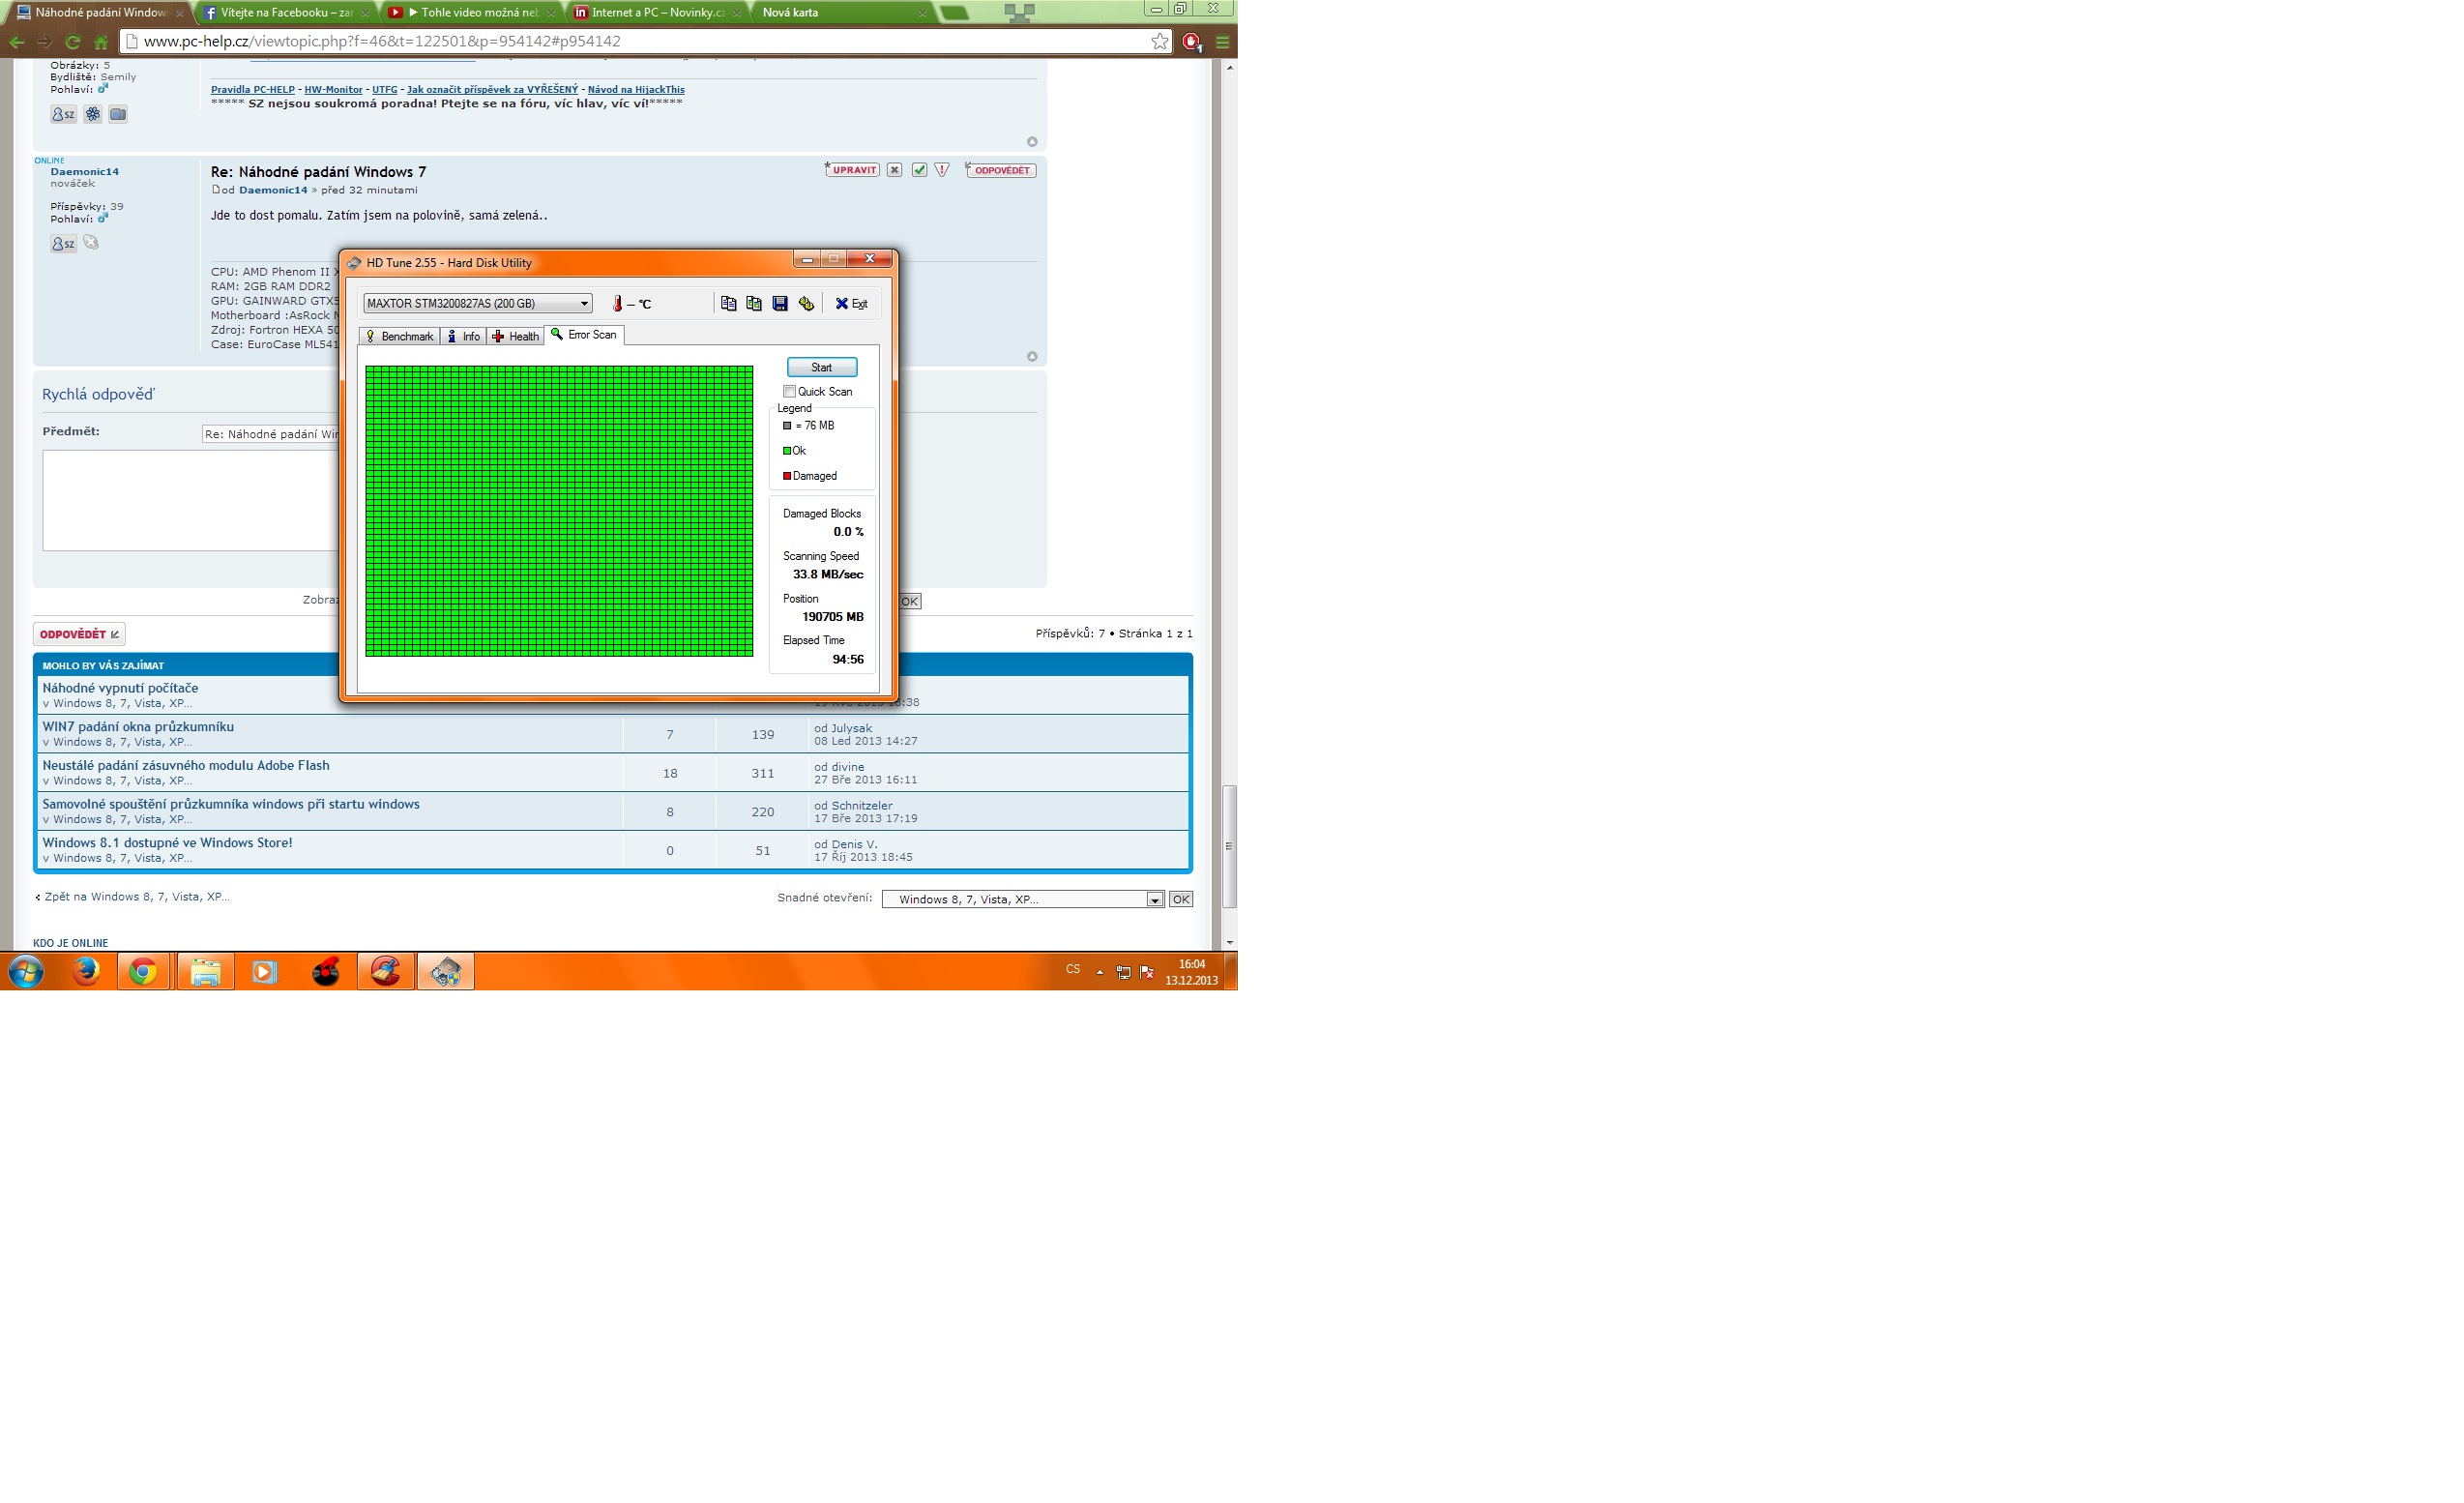Viewport: 2464px width, 1503px height.
Task: Open the Chrome hamburger menu
Action: tap(1222, 42)
